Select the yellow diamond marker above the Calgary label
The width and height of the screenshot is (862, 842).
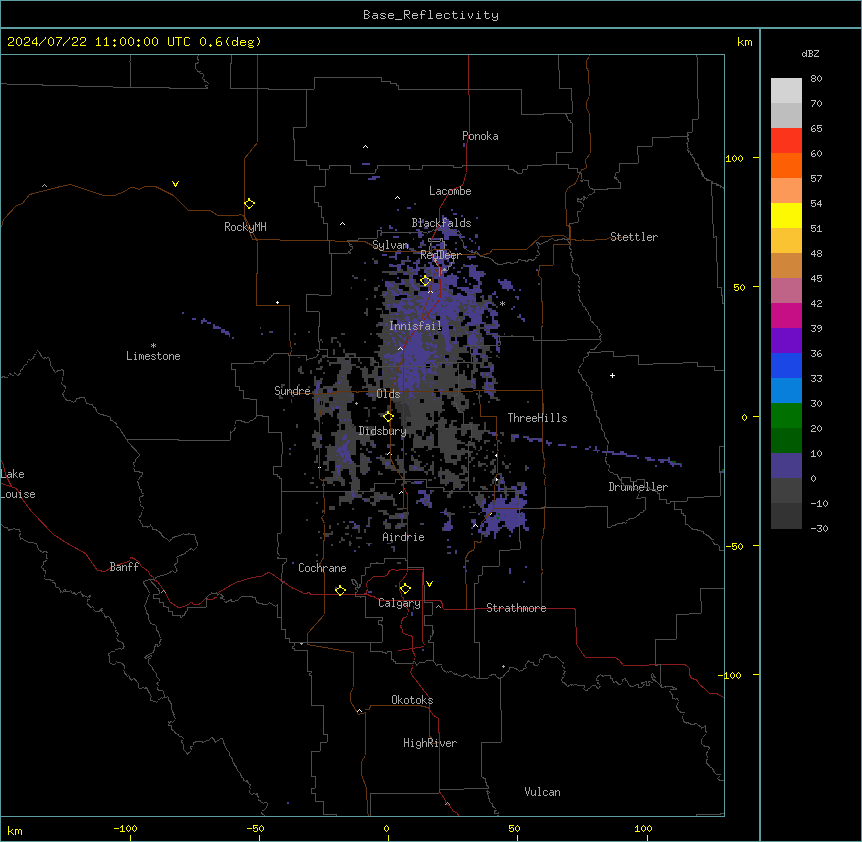[x=405, y=589]
